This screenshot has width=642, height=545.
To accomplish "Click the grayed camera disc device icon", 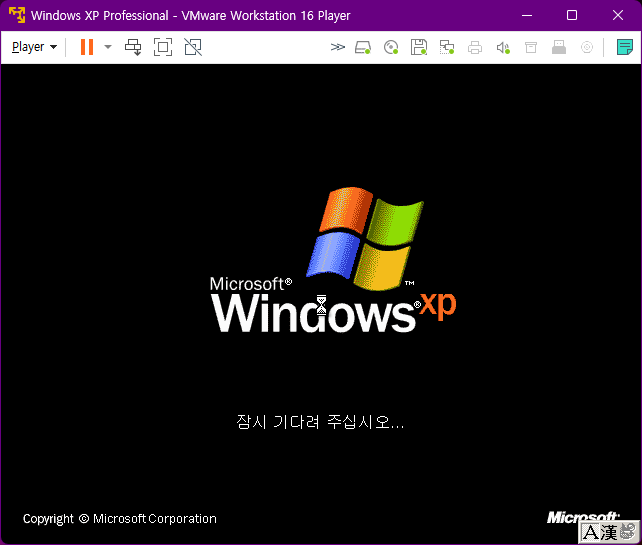I will [x=587, y=47].
